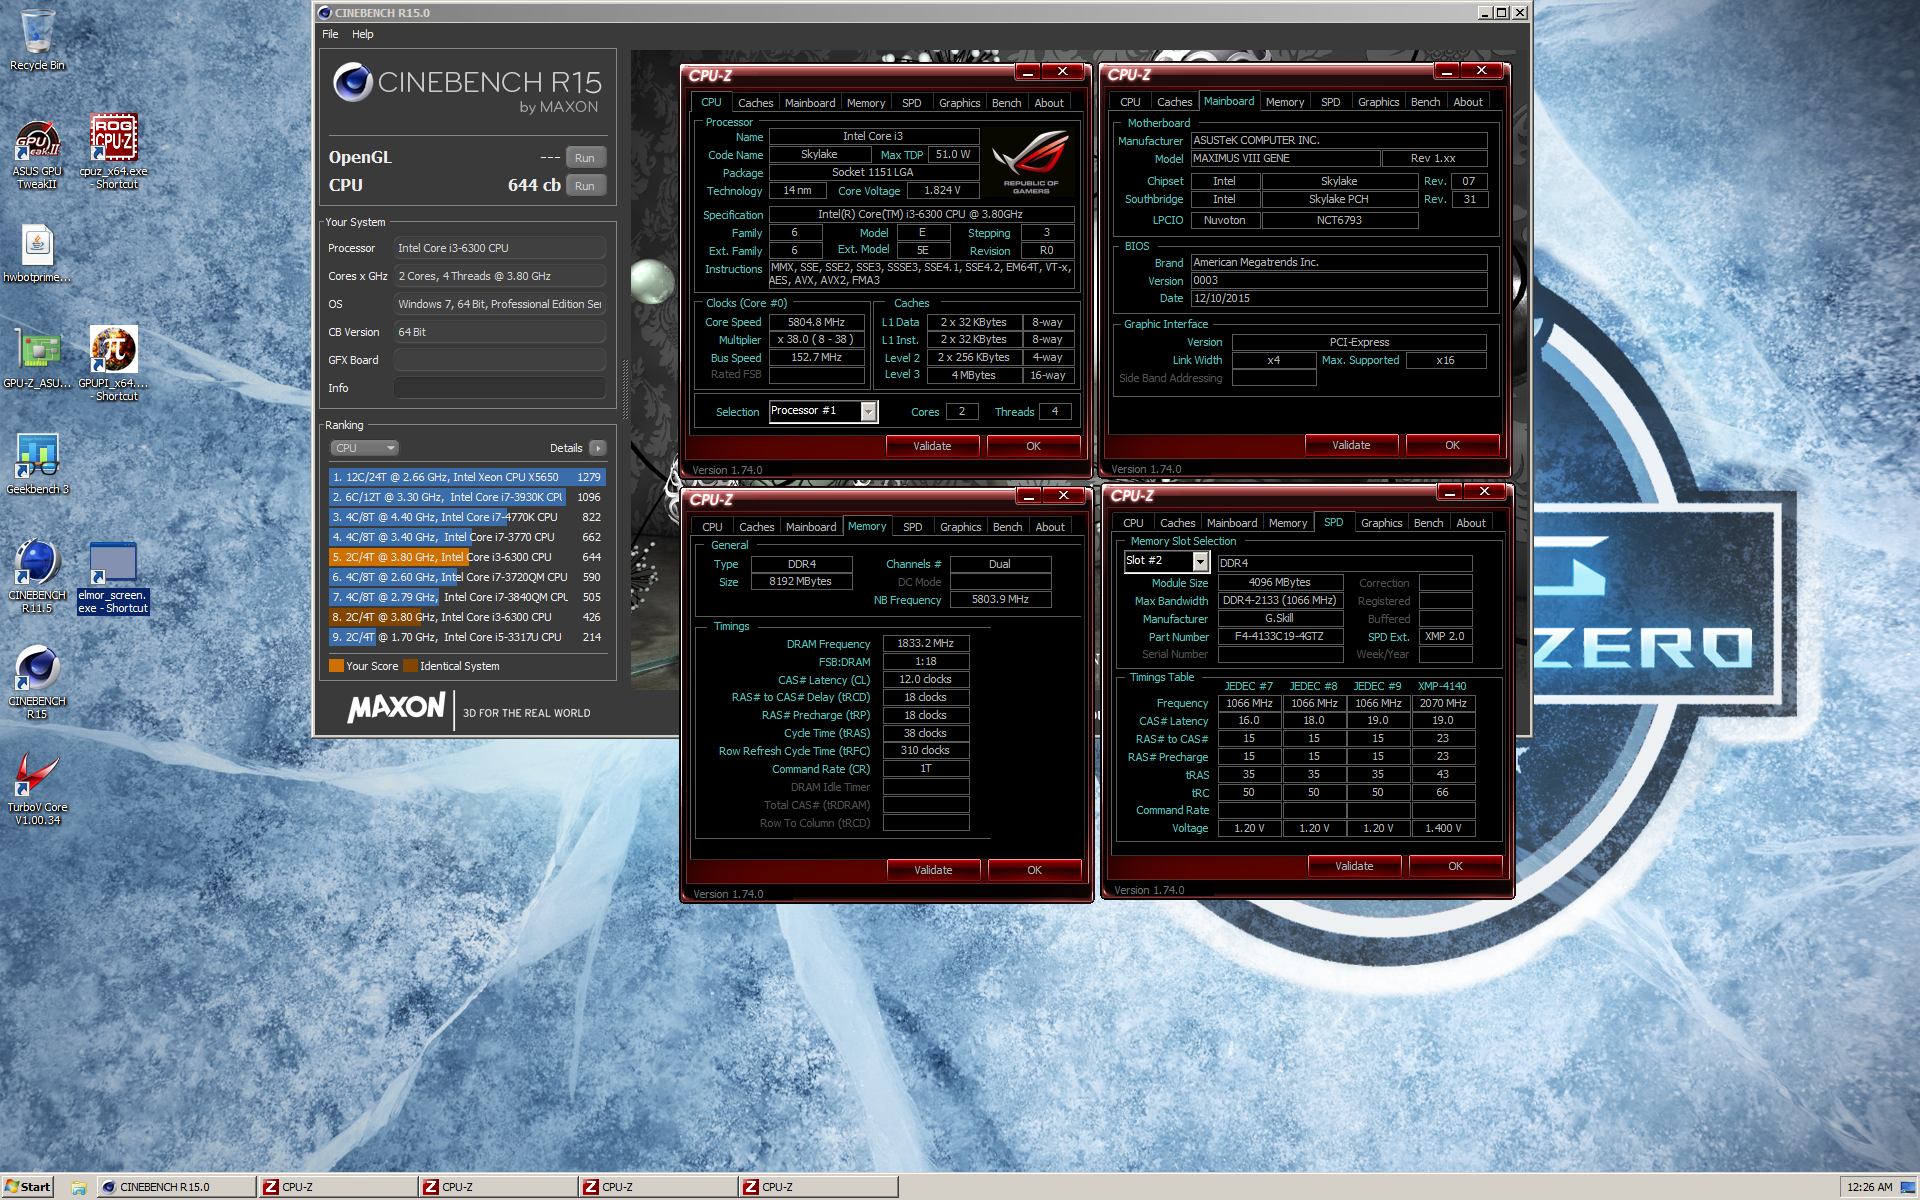This screenshot has height=1200, width=1920.
Task: Click the Cinebench R15 logo sphere
Action: click(x=353, y=82)
